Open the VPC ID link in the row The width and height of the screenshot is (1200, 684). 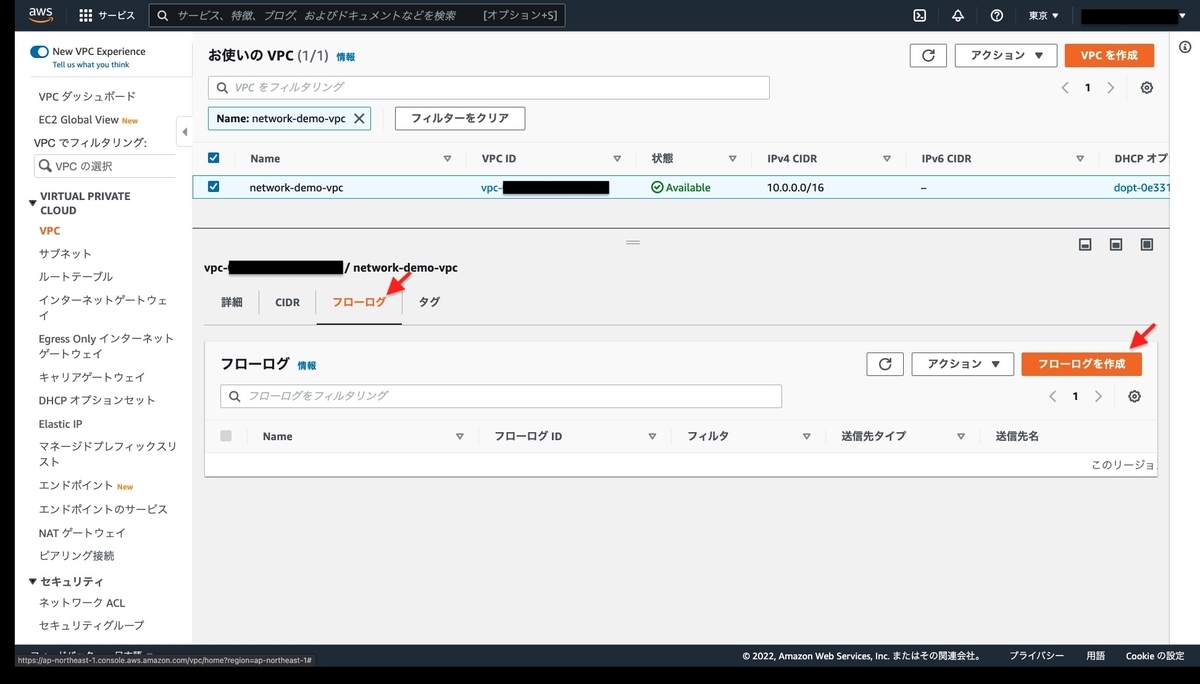point(545,187)
